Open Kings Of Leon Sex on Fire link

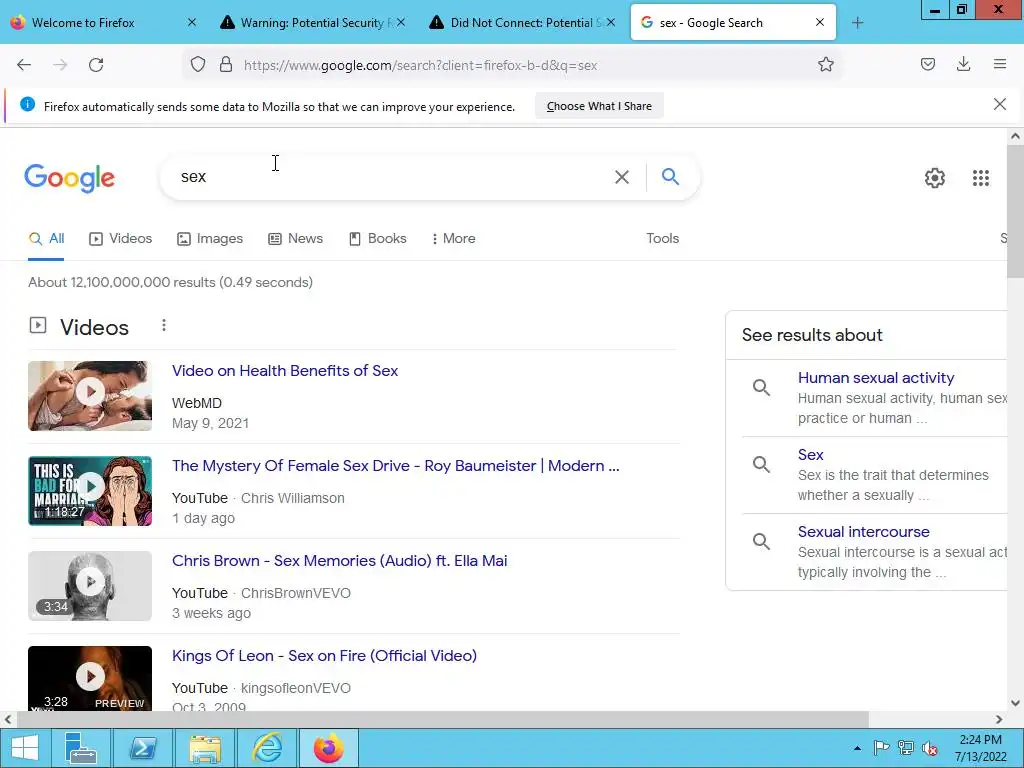(325, 656)
